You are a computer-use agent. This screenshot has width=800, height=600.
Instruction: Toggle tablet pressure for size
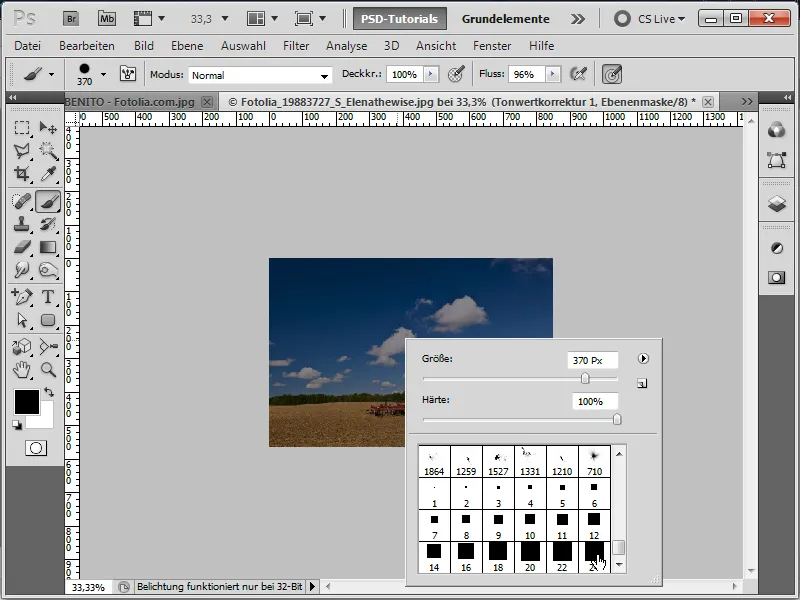point(612,74)
